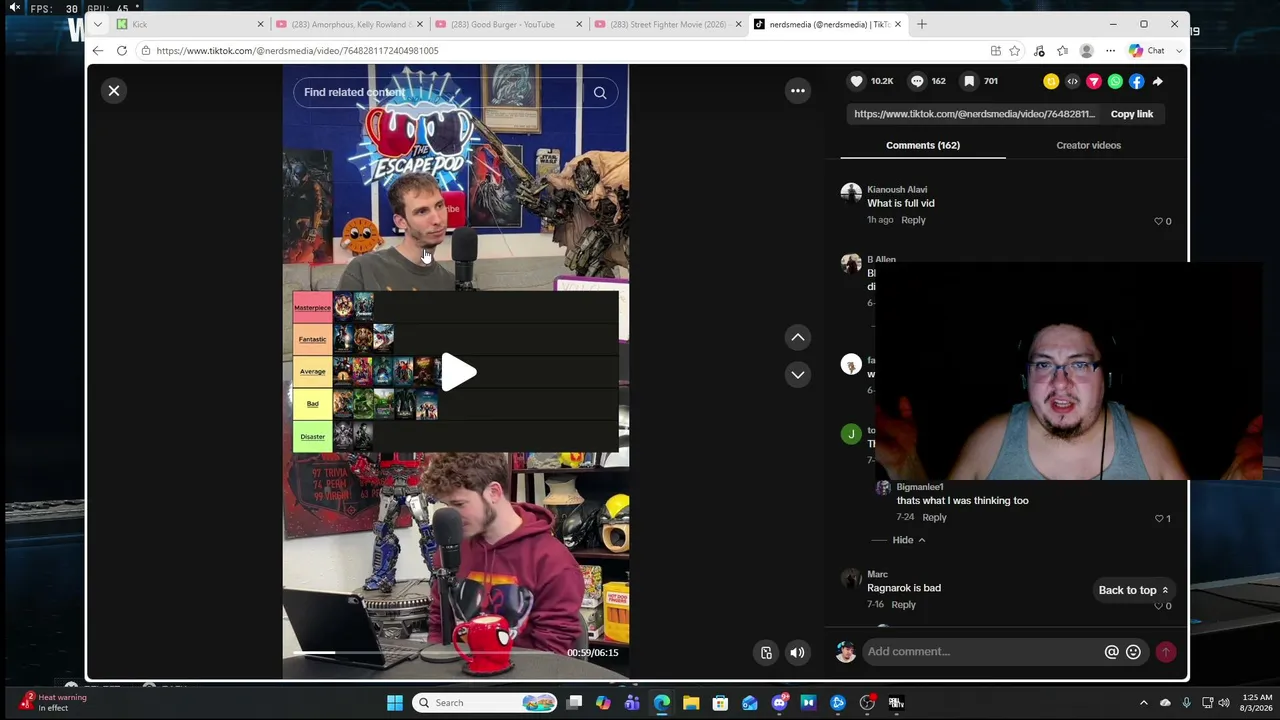
Task: Open the Heat warning weather widget
Action: [55, 702]
